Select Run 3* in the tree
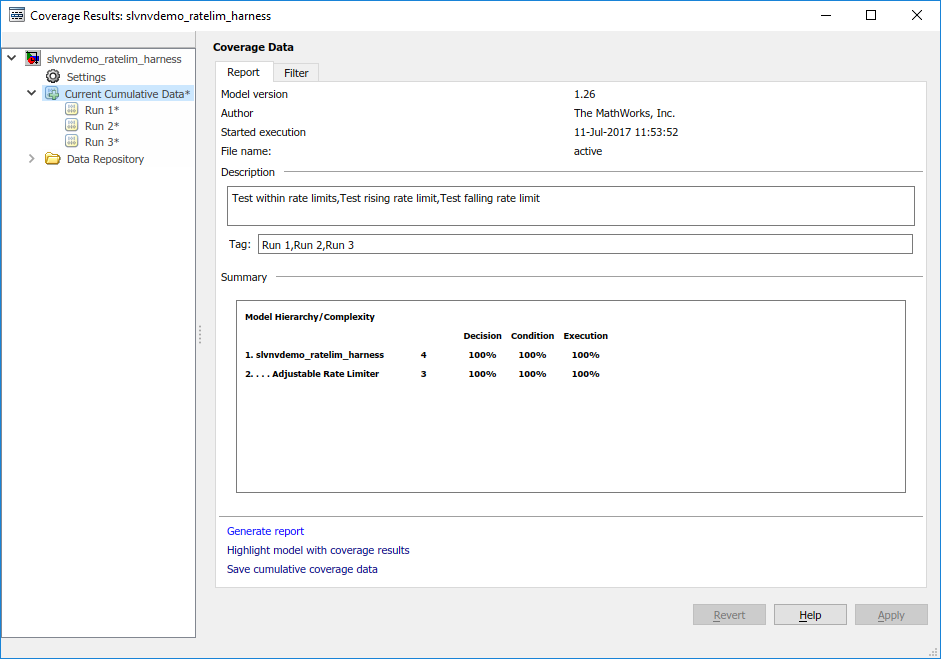The image size is (941, 659). 102,142
